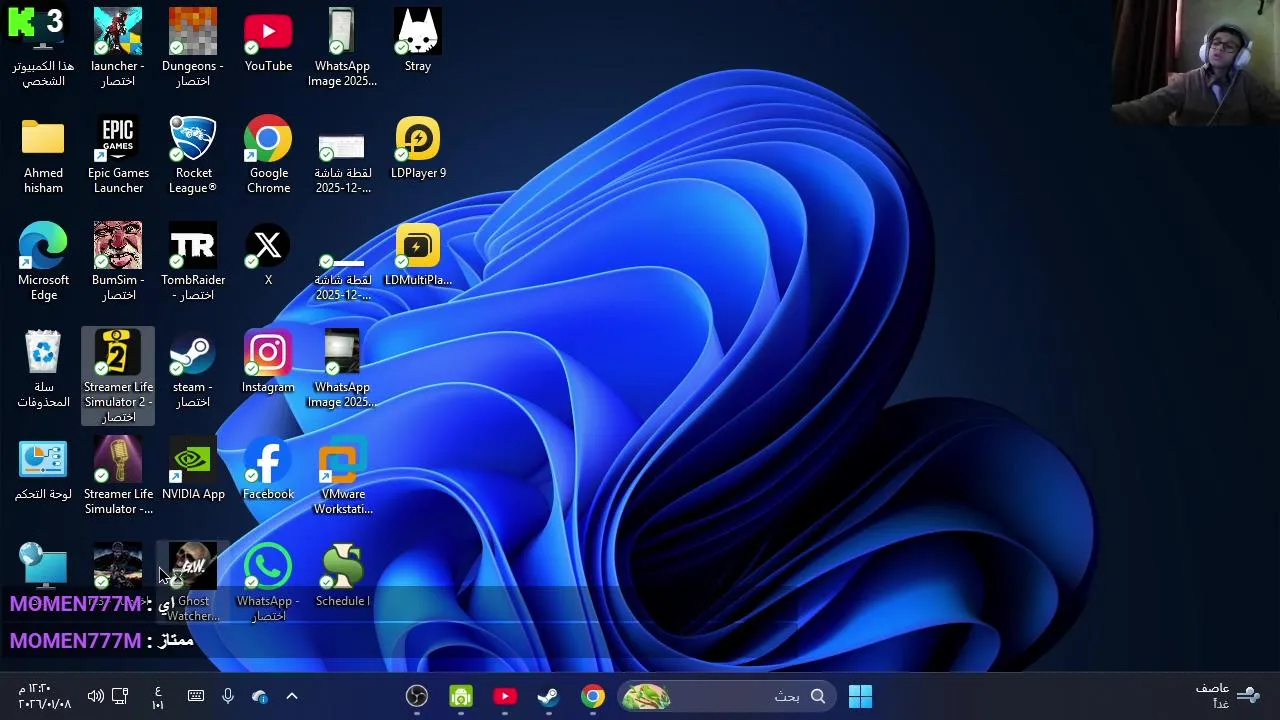Select the steam desktop shortcut
The image size is (1280, 720).
point(193,369)
